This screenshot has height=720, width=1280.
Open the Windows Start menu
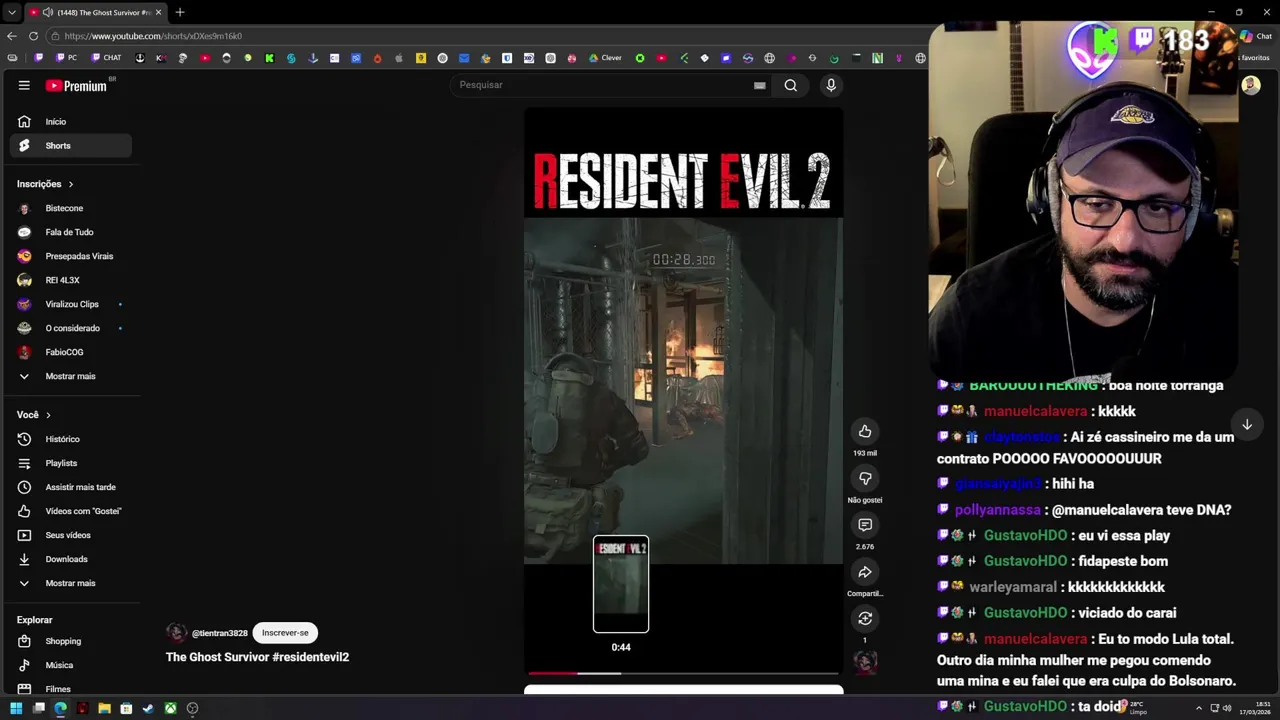[x=16, y=708]
